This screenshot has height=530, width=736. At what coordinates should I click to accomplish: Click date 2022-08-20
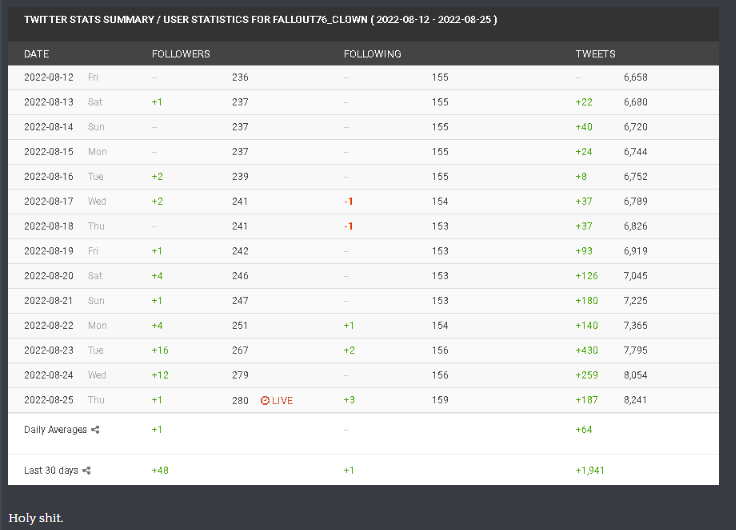pos(49,276)
